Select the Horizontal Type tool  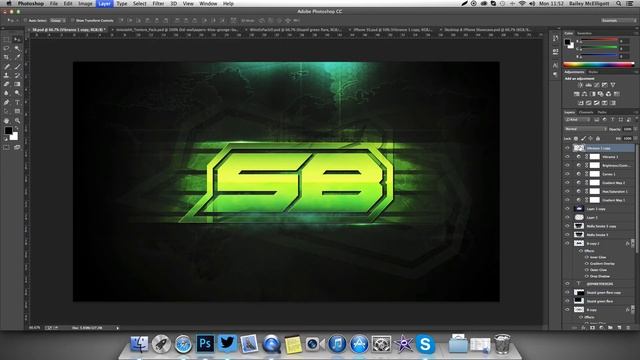pyautogui.click(x=17, y=102)
